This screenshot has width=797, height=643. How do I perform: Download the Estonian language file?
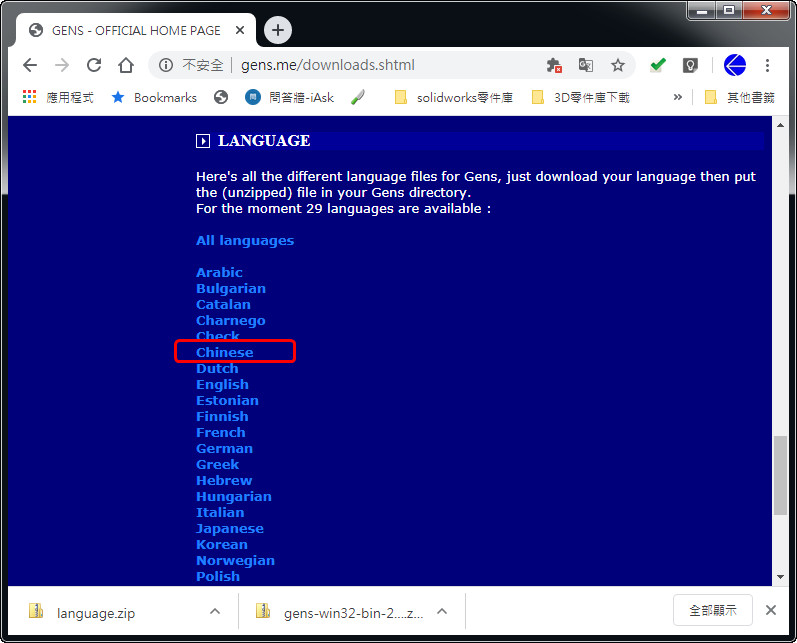coord(227,401)
